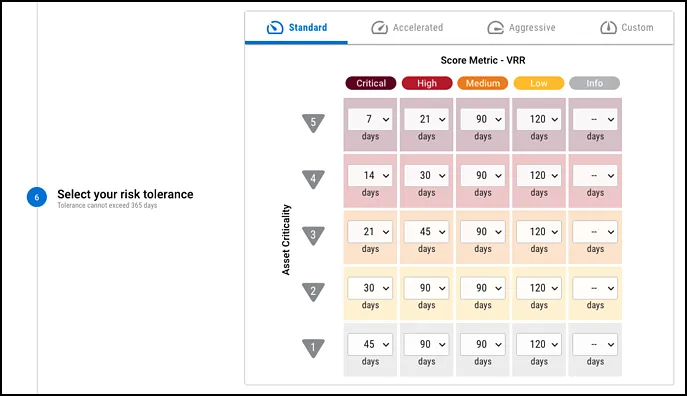This screenshot has width=687, height=396.
Task: Click the 'Asset Criticality' axis label
Action: pos(286,240)
